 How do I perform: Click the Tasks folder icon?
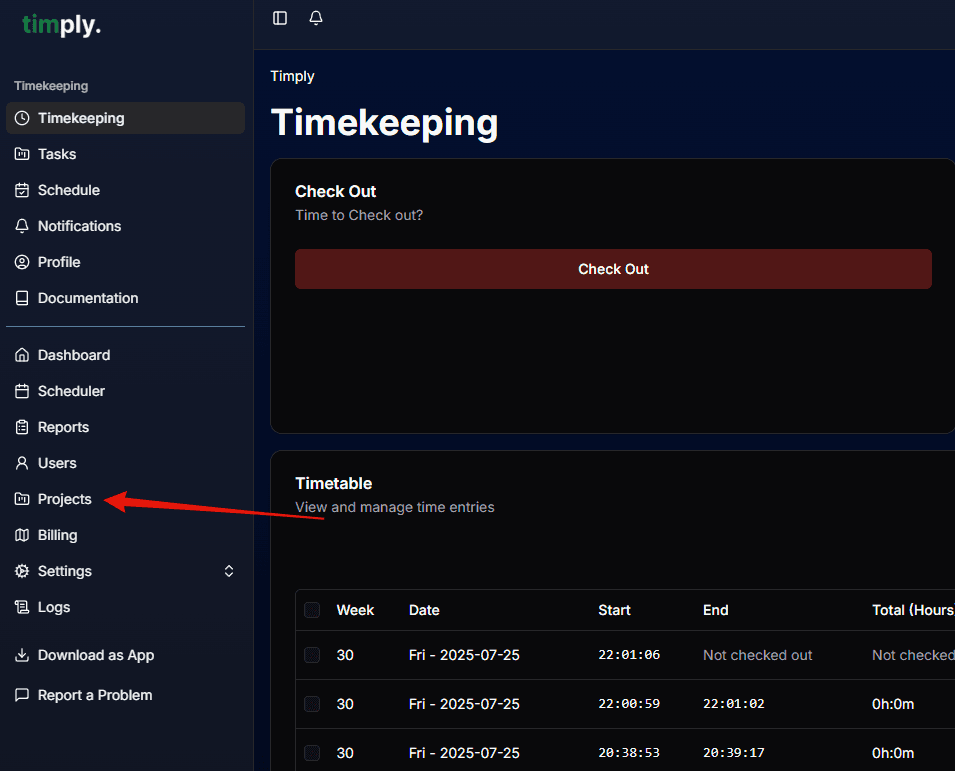point(22,154)
